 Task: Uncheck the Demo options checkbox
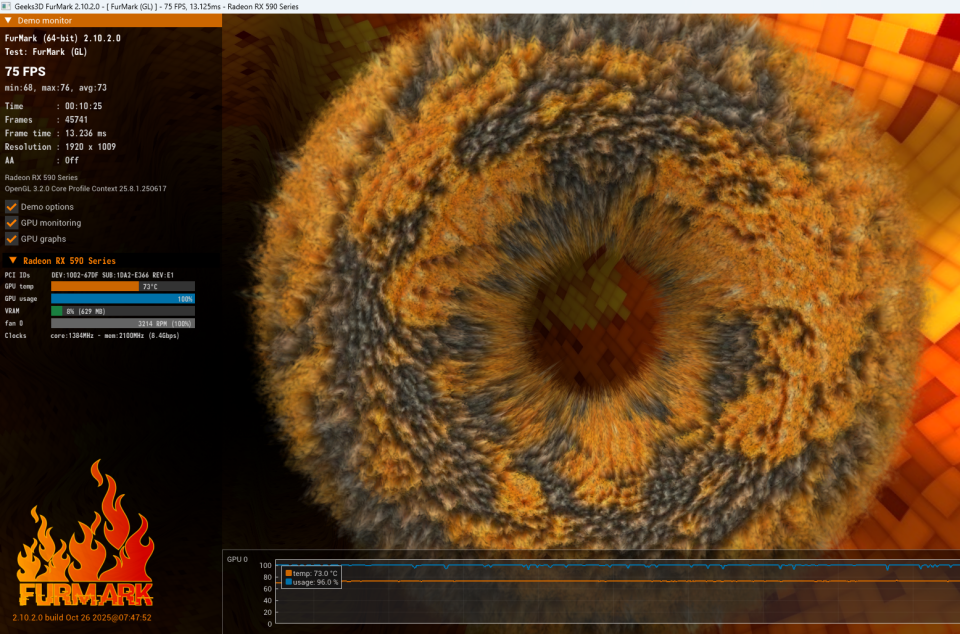(12, 207)
